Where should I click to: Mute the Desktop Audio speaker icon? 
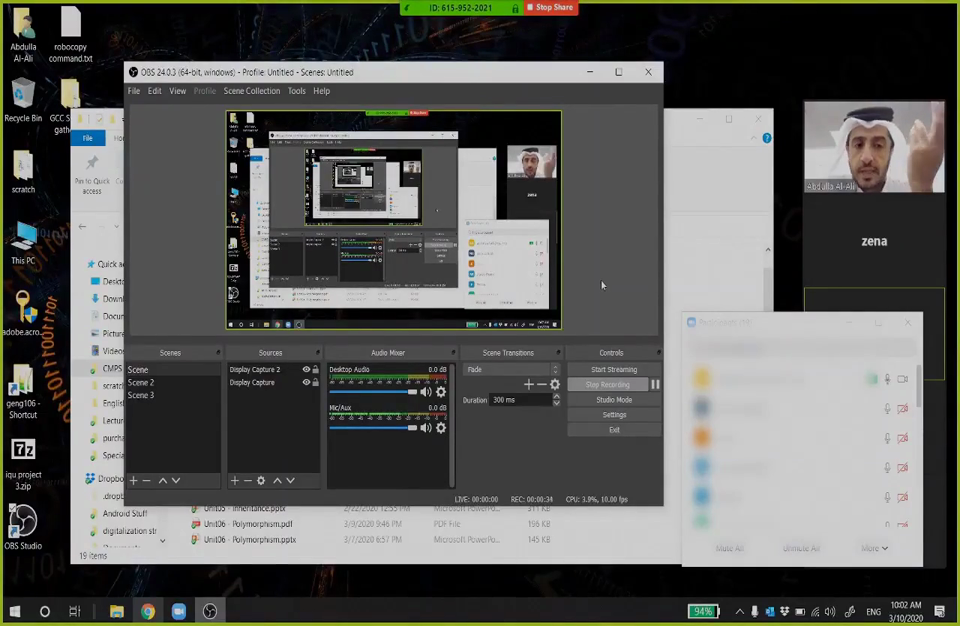pyautogui.click(x=426, y=392)
